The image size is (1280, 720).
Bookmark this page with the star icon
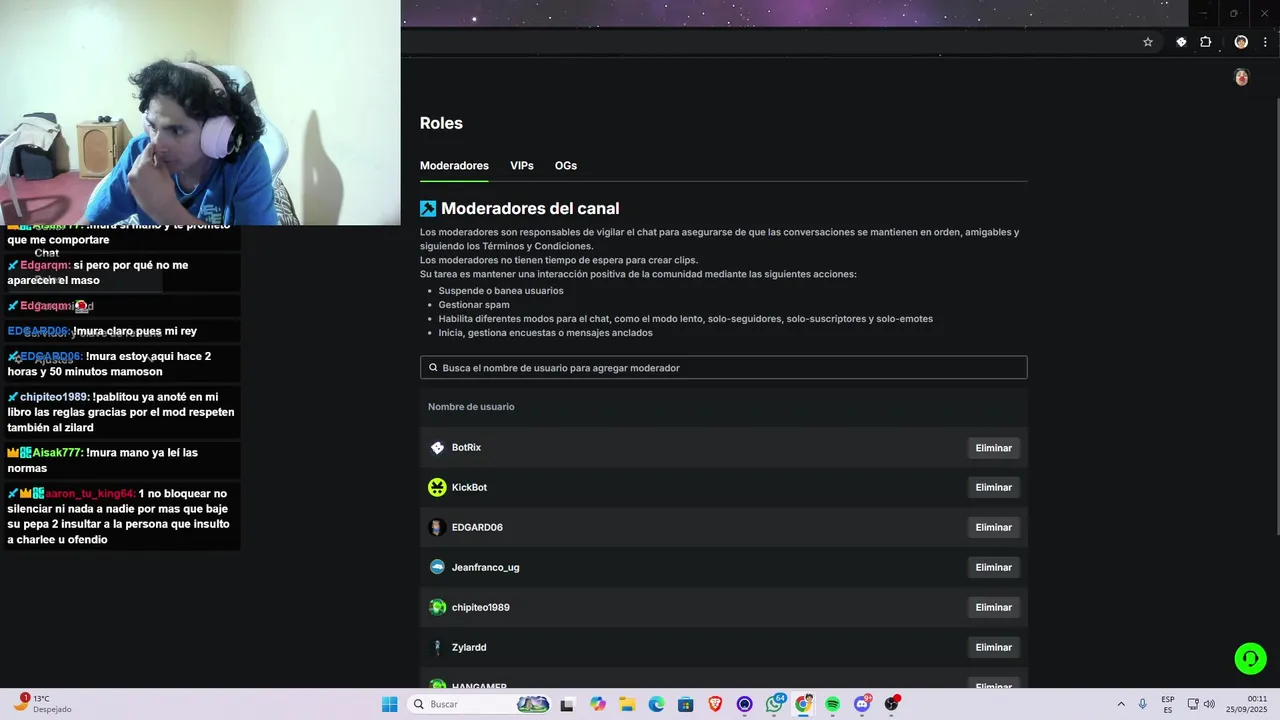pyautogui.click(x=1148, y=42)
